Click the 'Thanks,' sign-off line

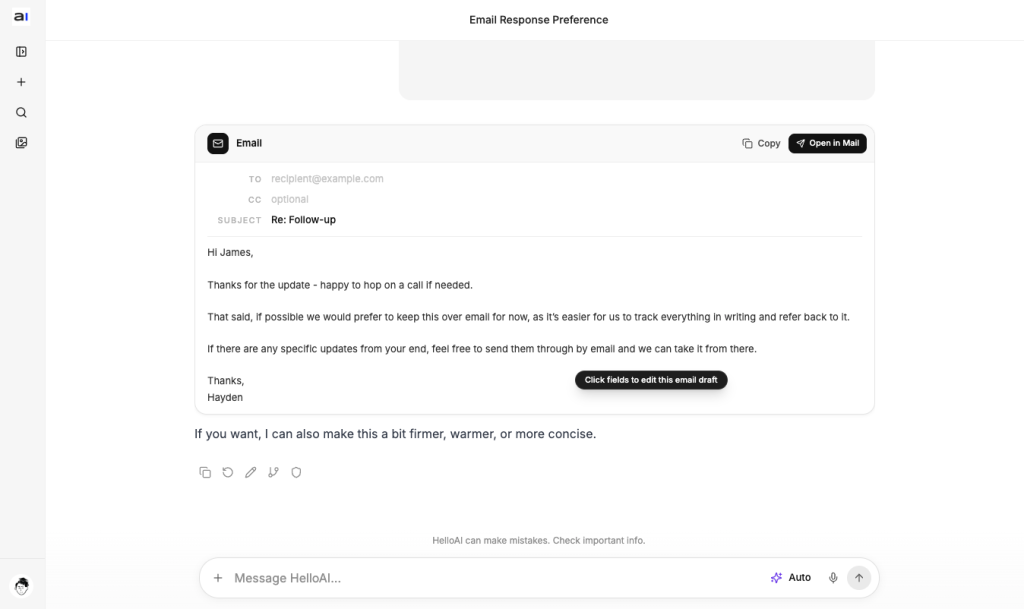[225, 381]
